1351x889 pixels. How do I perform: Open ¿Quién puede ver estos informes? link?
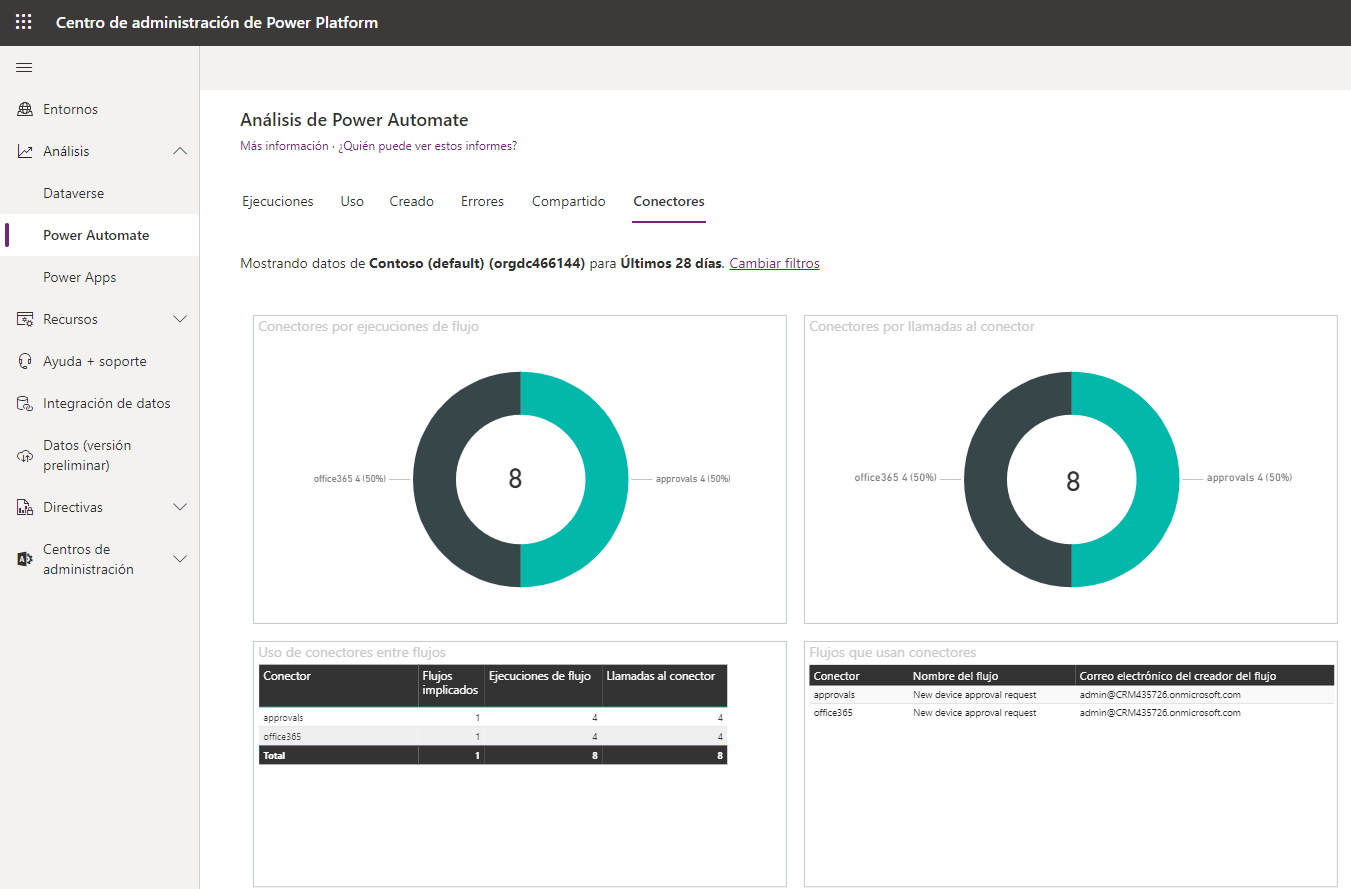427,146
